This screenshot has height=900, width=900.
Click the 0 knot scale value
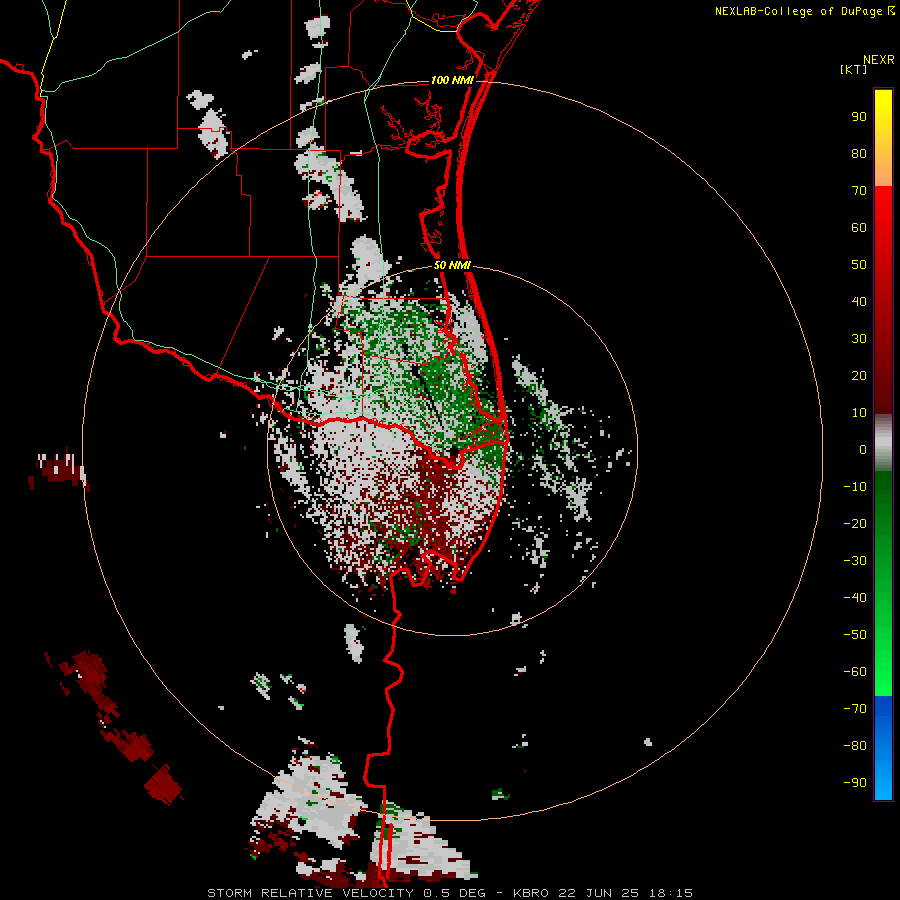[863, 450]
